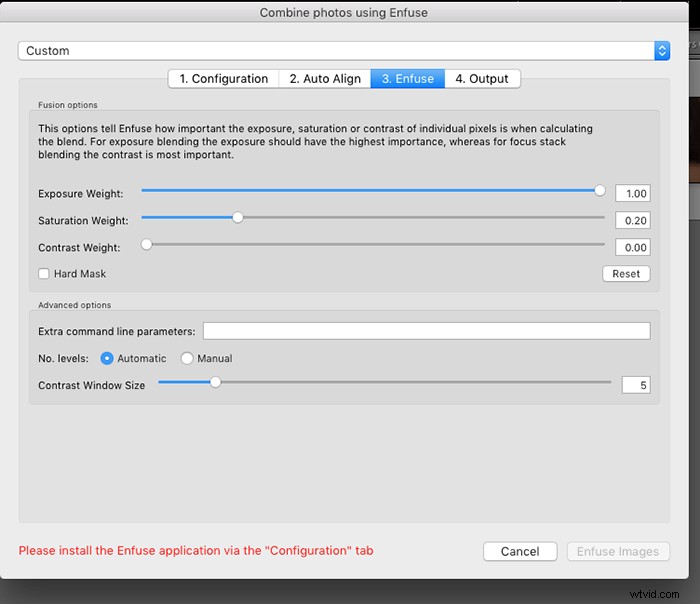This screenshot has width=700, height=604.
Task: Click the Exposure Weight label
Action: tap(80, 194)
